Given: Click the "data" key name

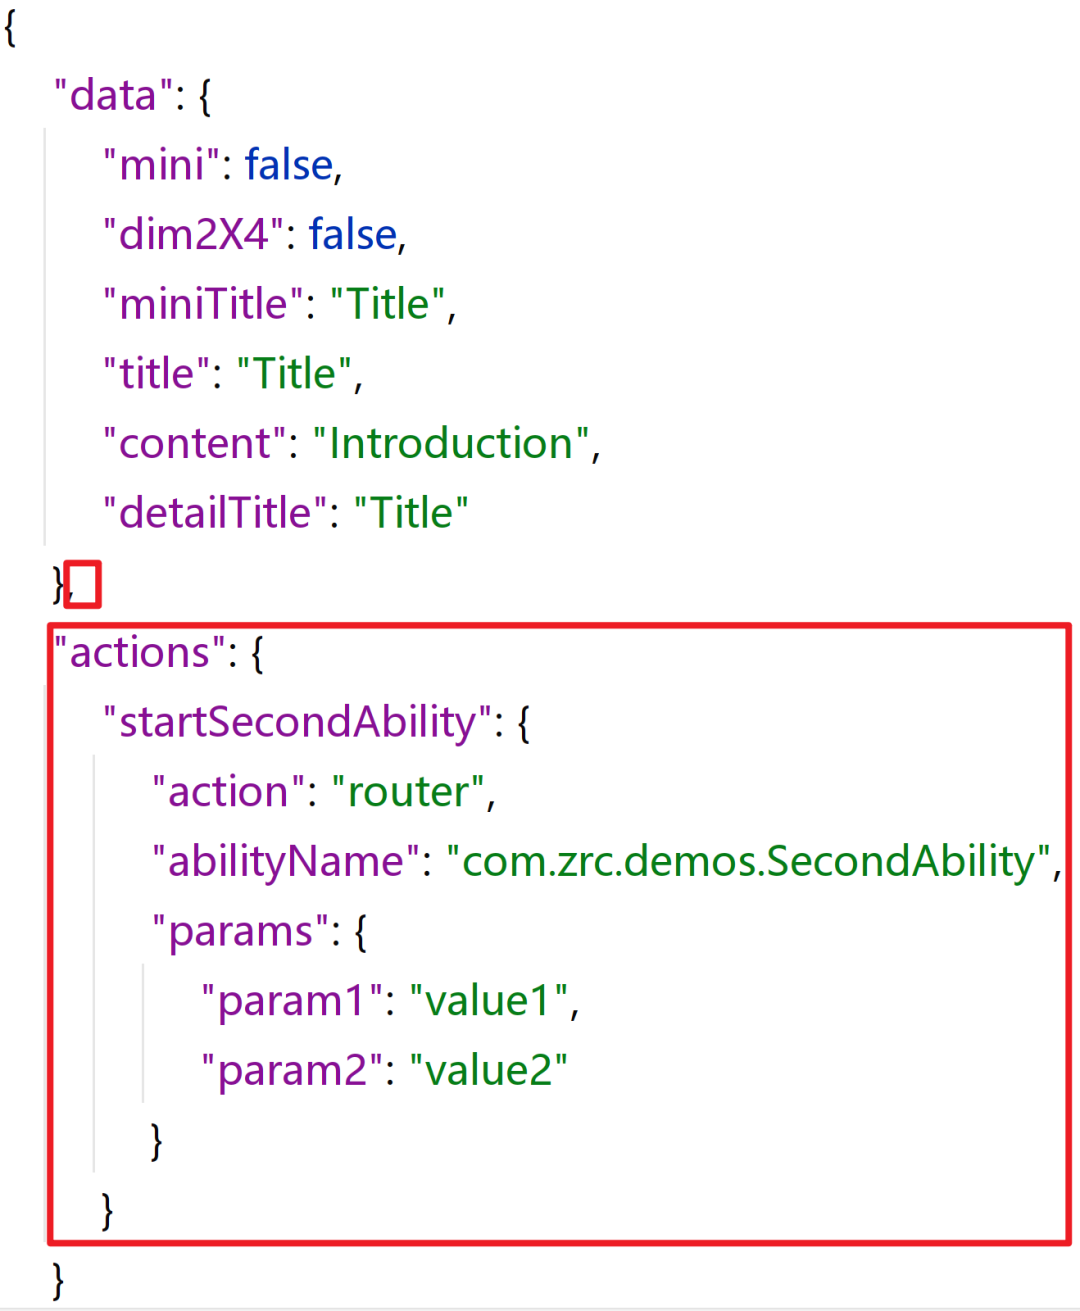Looking at the screenshot, I should (113, 96).
